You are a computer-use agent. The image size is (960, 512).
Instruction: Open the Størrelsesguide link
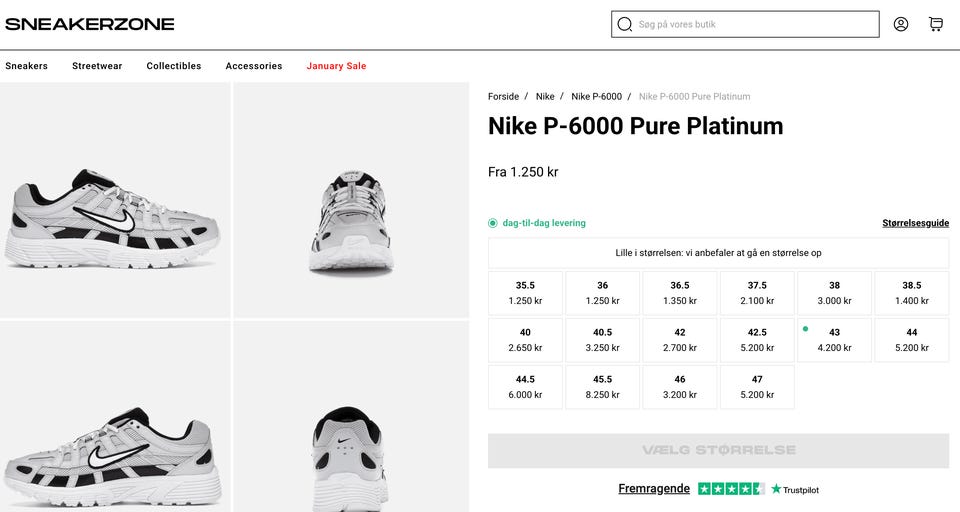tap(915, 223)
